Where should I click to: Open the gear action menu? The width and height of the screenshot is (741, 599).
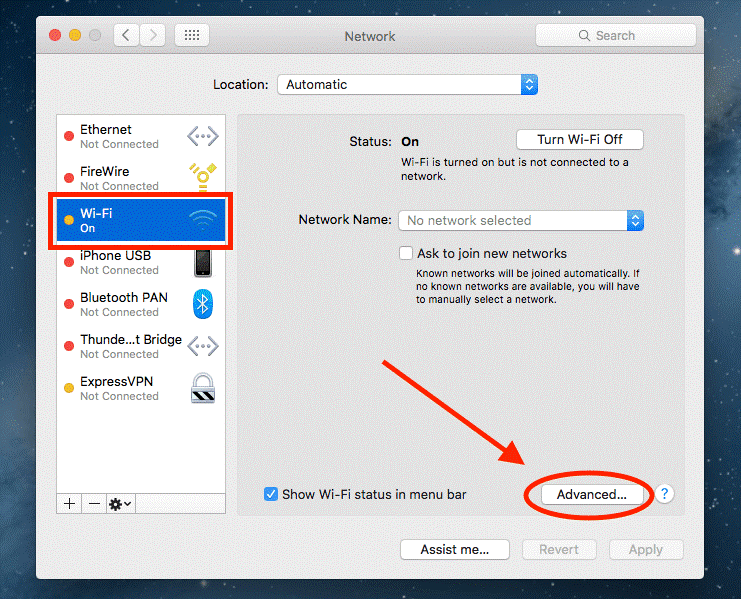[x=120, y=504]
